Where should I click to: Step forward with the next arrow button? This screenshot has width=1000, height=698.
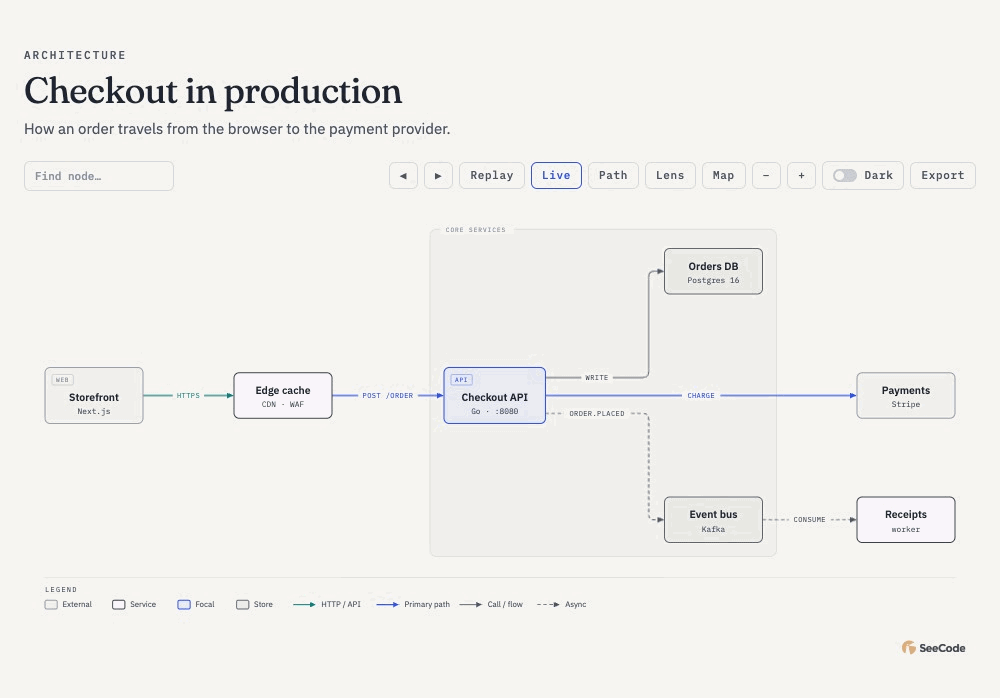[x=438, y=175]
